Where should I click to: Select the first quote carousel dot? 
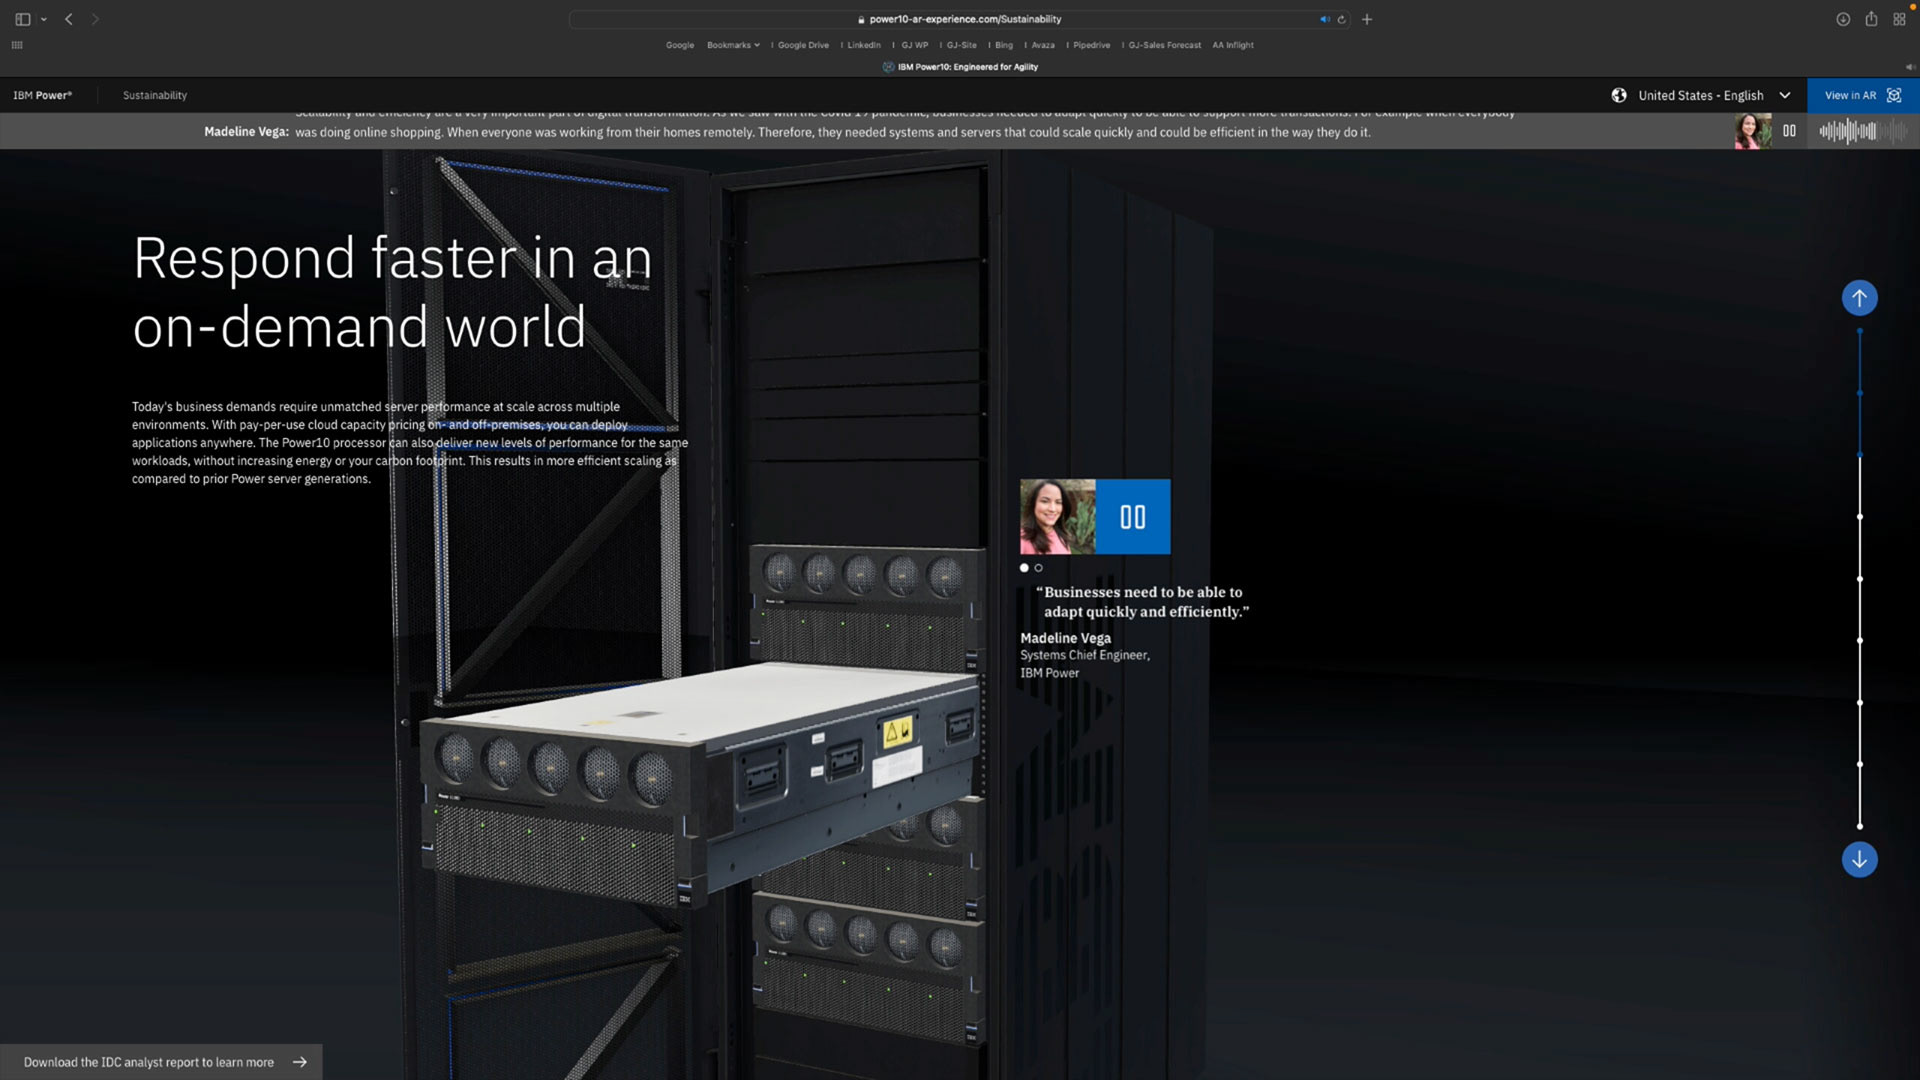tap(1024, 568)
